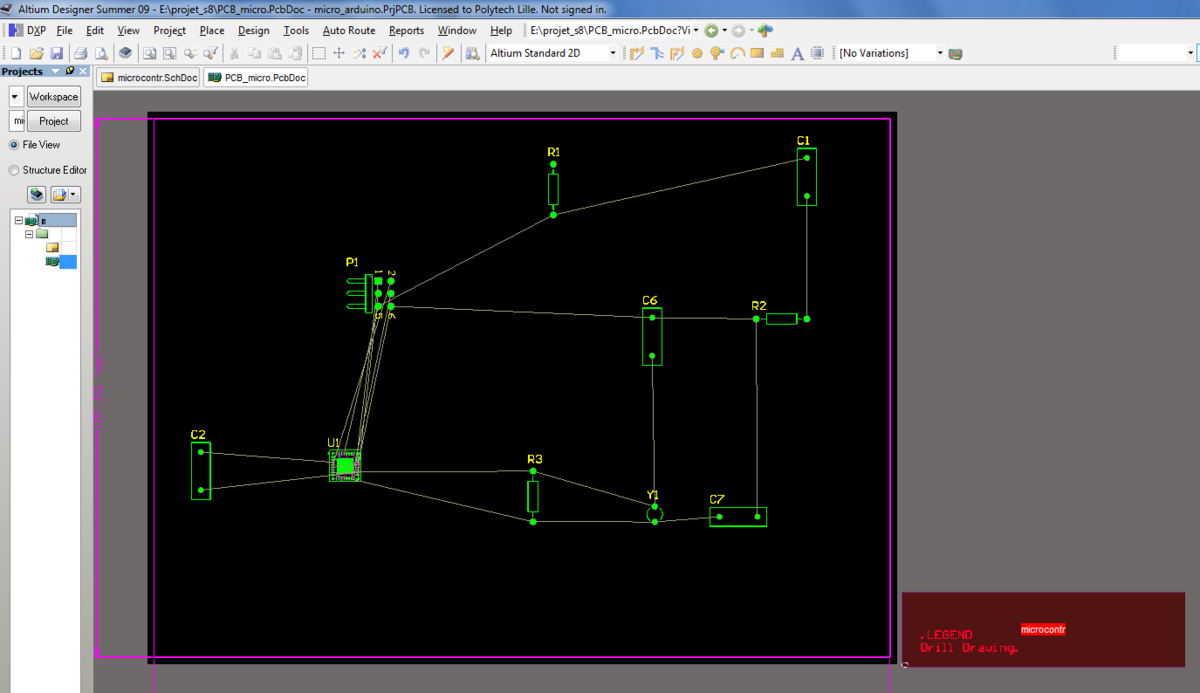Select the Place Pad tool
This screenshot has width=1200, height=693.
point(697,53)
